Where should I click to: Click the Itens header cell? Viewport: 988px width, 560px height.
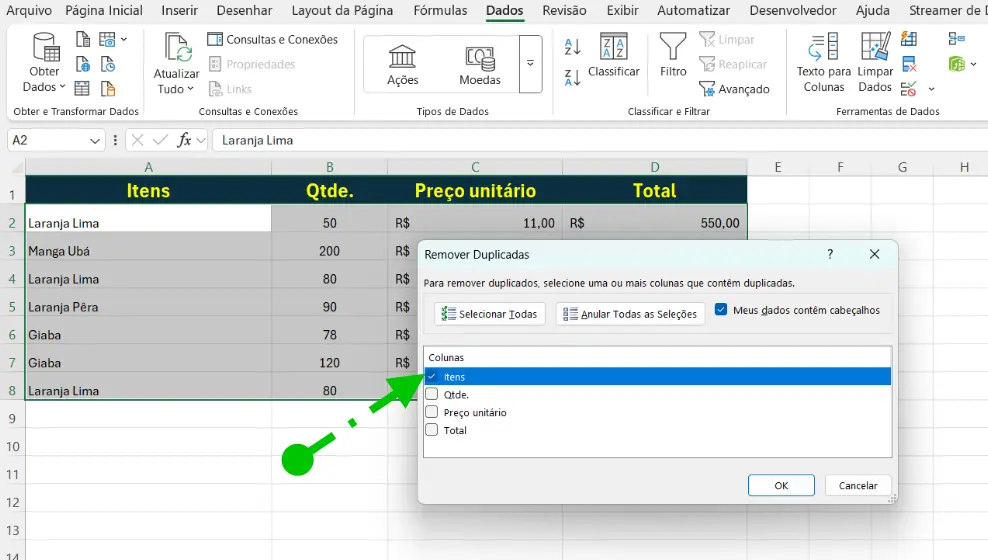(x=149, y=190)
